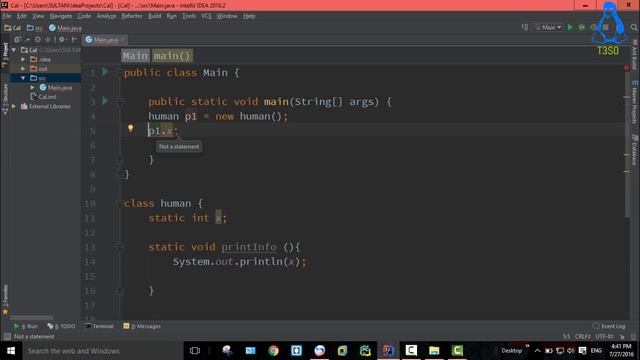The width and height of the screenshot is (640, 360).
Task: Click the Scroll from Source target icon
Action: pyautogui.click(x=38, y=40)
